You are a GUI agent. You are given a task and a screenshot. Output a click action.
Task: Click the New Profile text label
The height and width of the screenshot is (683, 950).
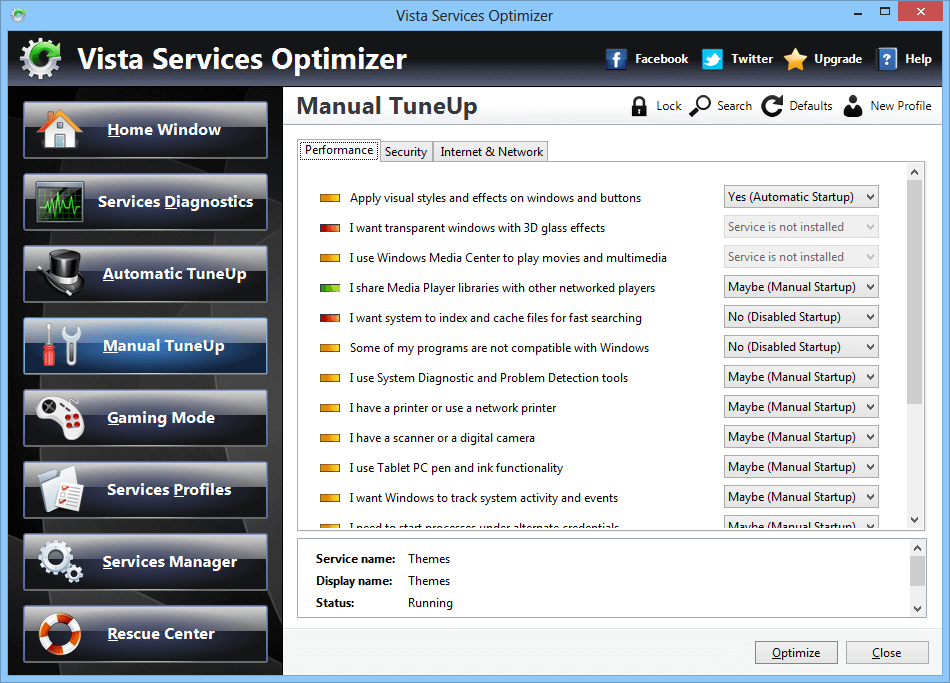(x=901, y=106)
